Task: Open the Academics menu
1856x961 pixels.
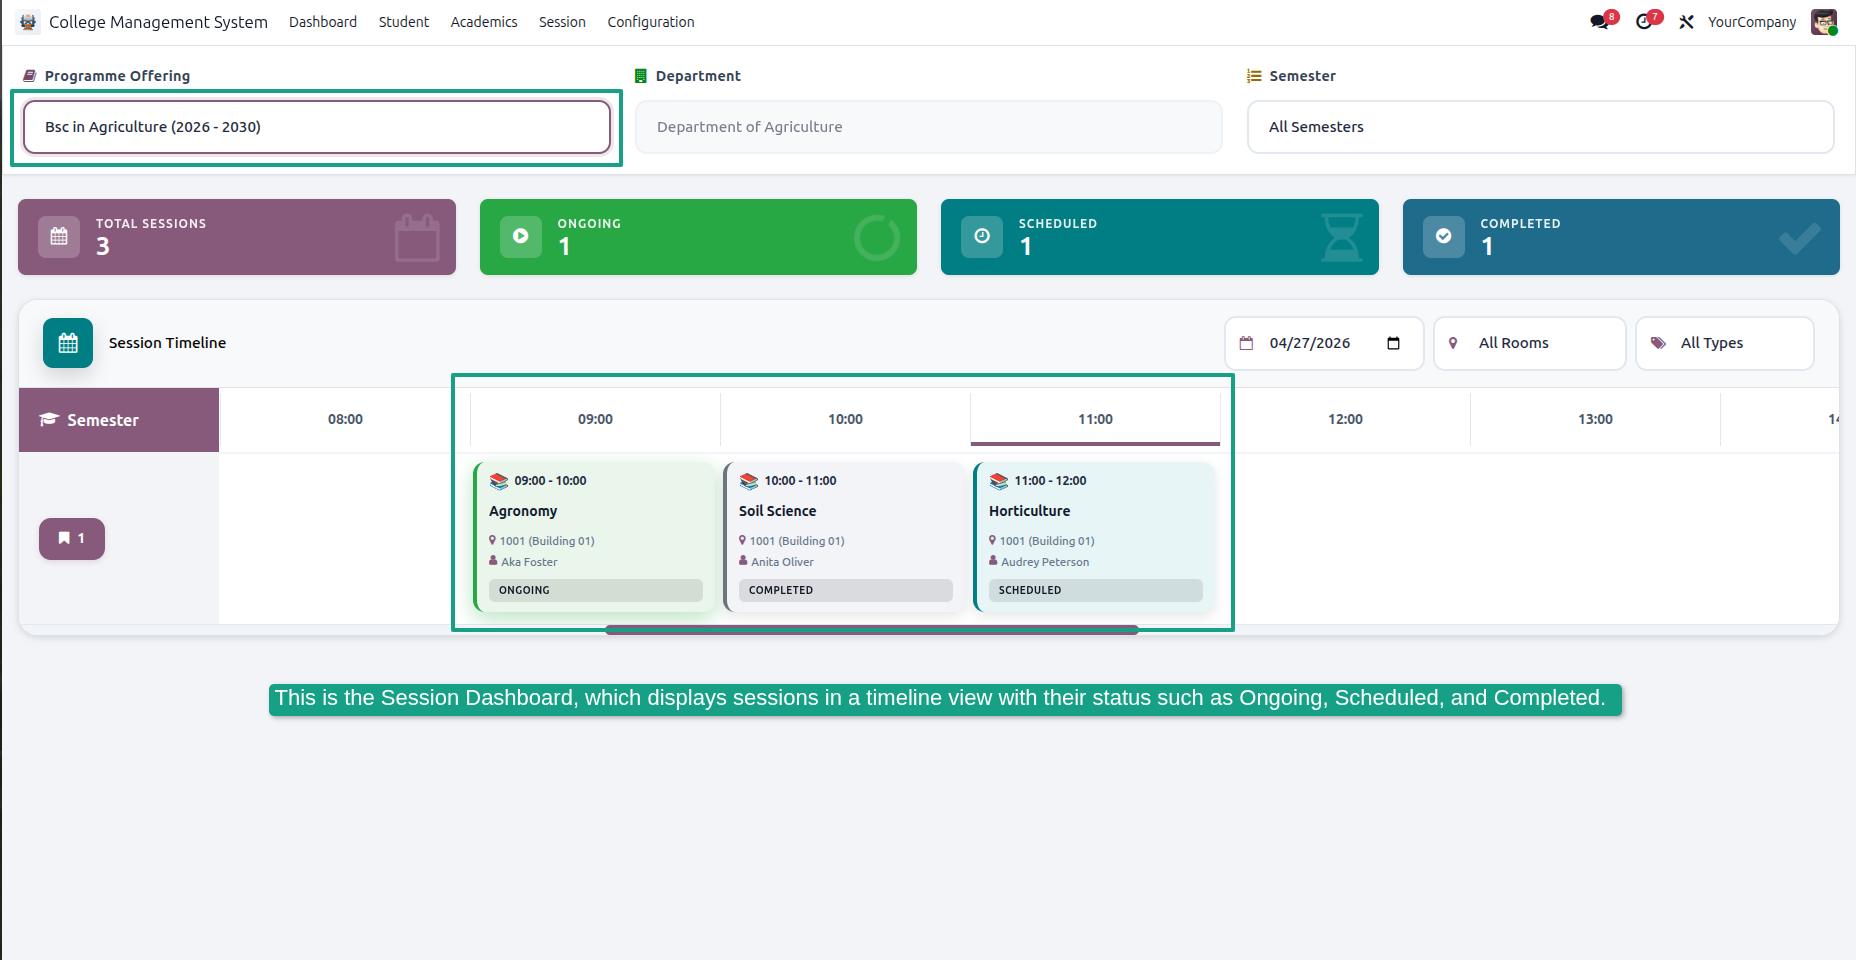Action: 484,22
